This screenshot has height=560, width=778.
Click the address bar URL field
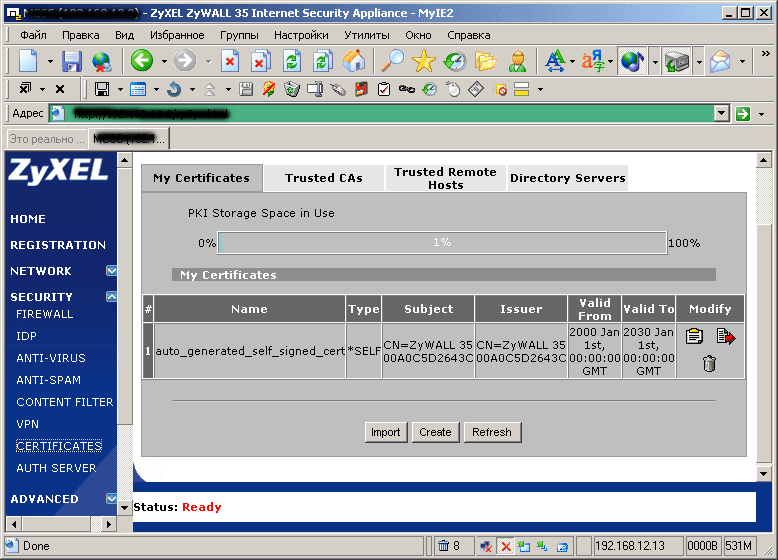(382, 114)
